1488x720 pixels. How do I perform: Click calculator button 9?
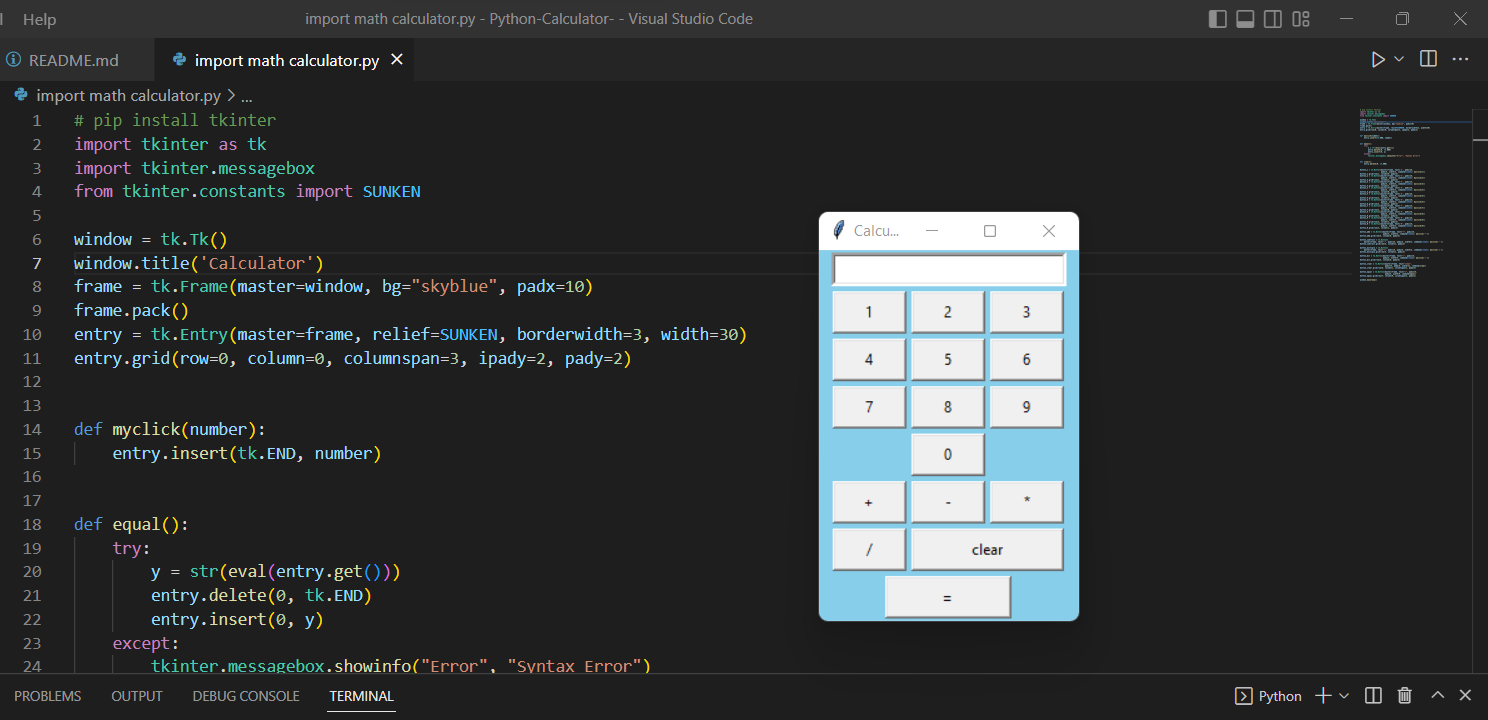(x=1027, y=407)
